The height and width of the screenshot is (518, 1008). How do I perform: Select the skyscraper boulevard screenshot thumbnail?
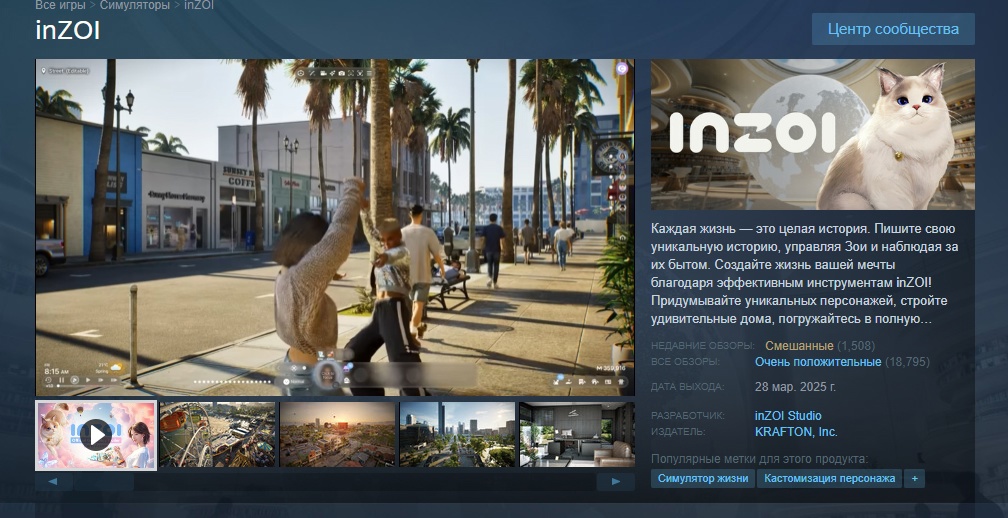[457, 434]
